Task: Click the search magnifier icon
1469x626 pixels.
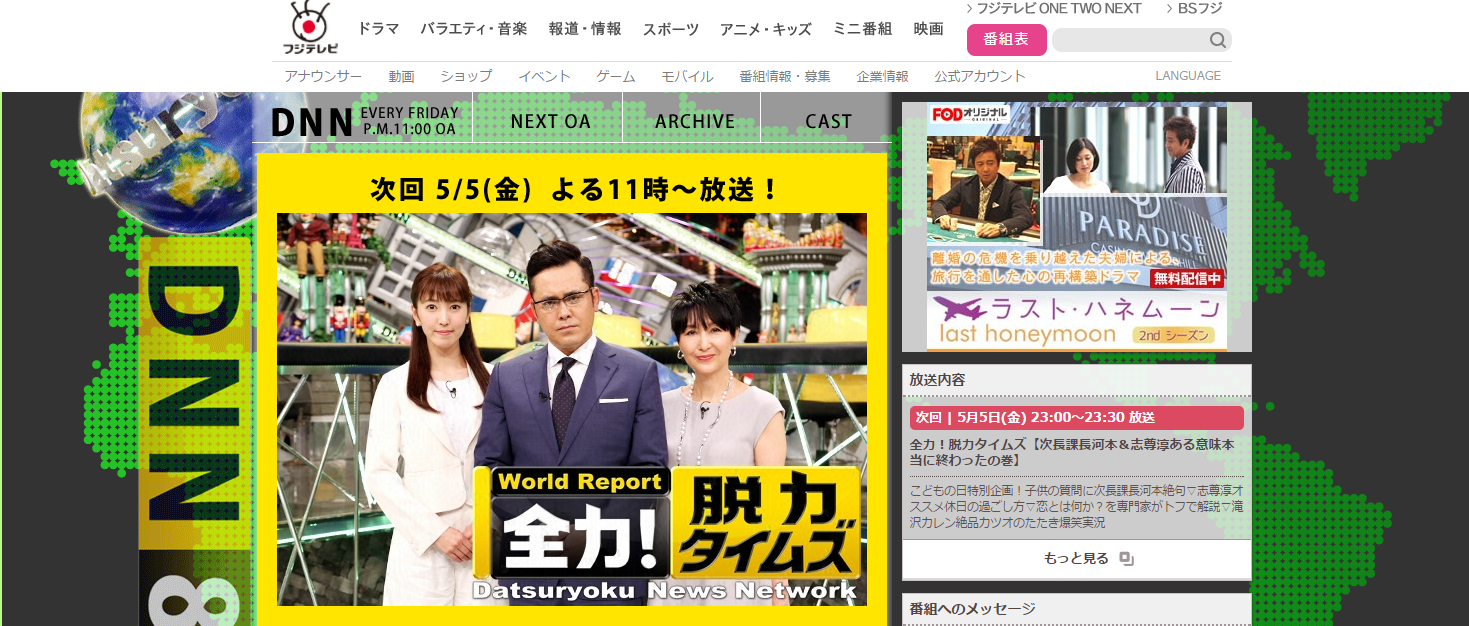Action: pos(1218,40)
